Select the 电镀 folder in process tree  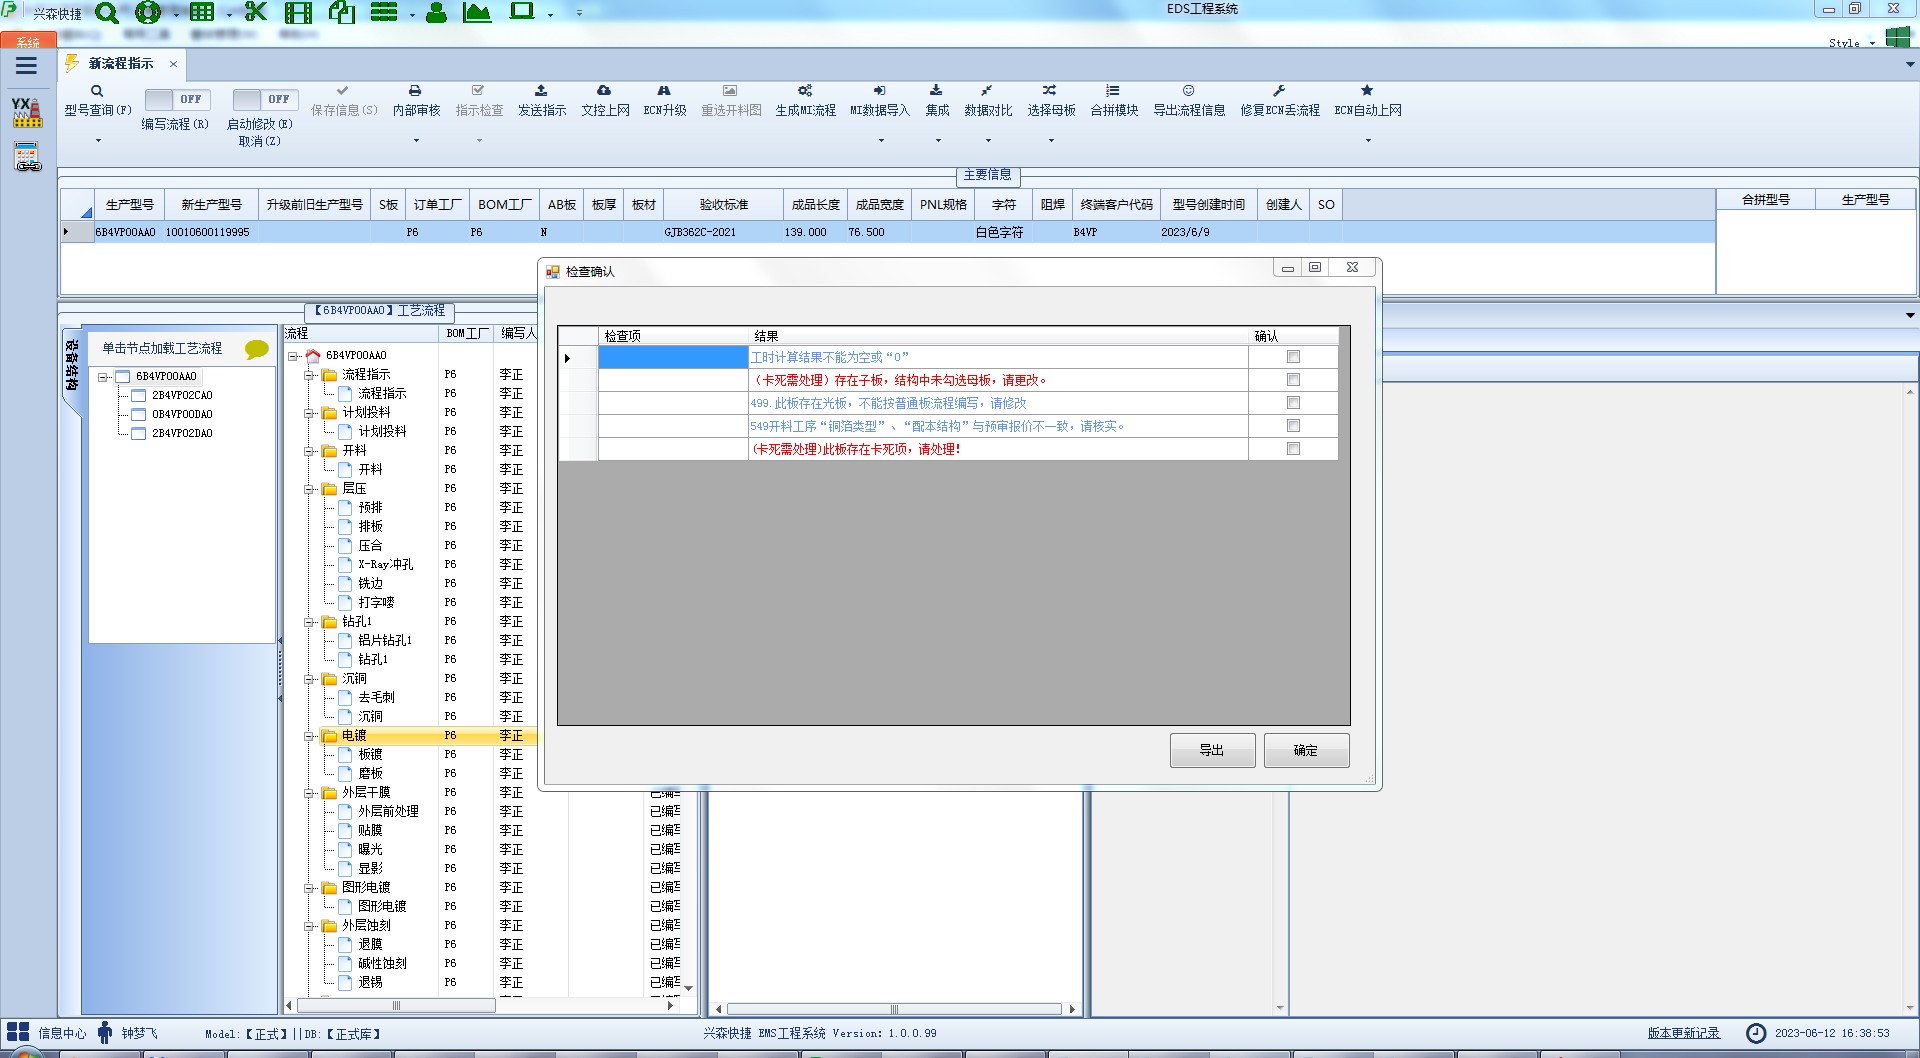click(x=355, y=736)
